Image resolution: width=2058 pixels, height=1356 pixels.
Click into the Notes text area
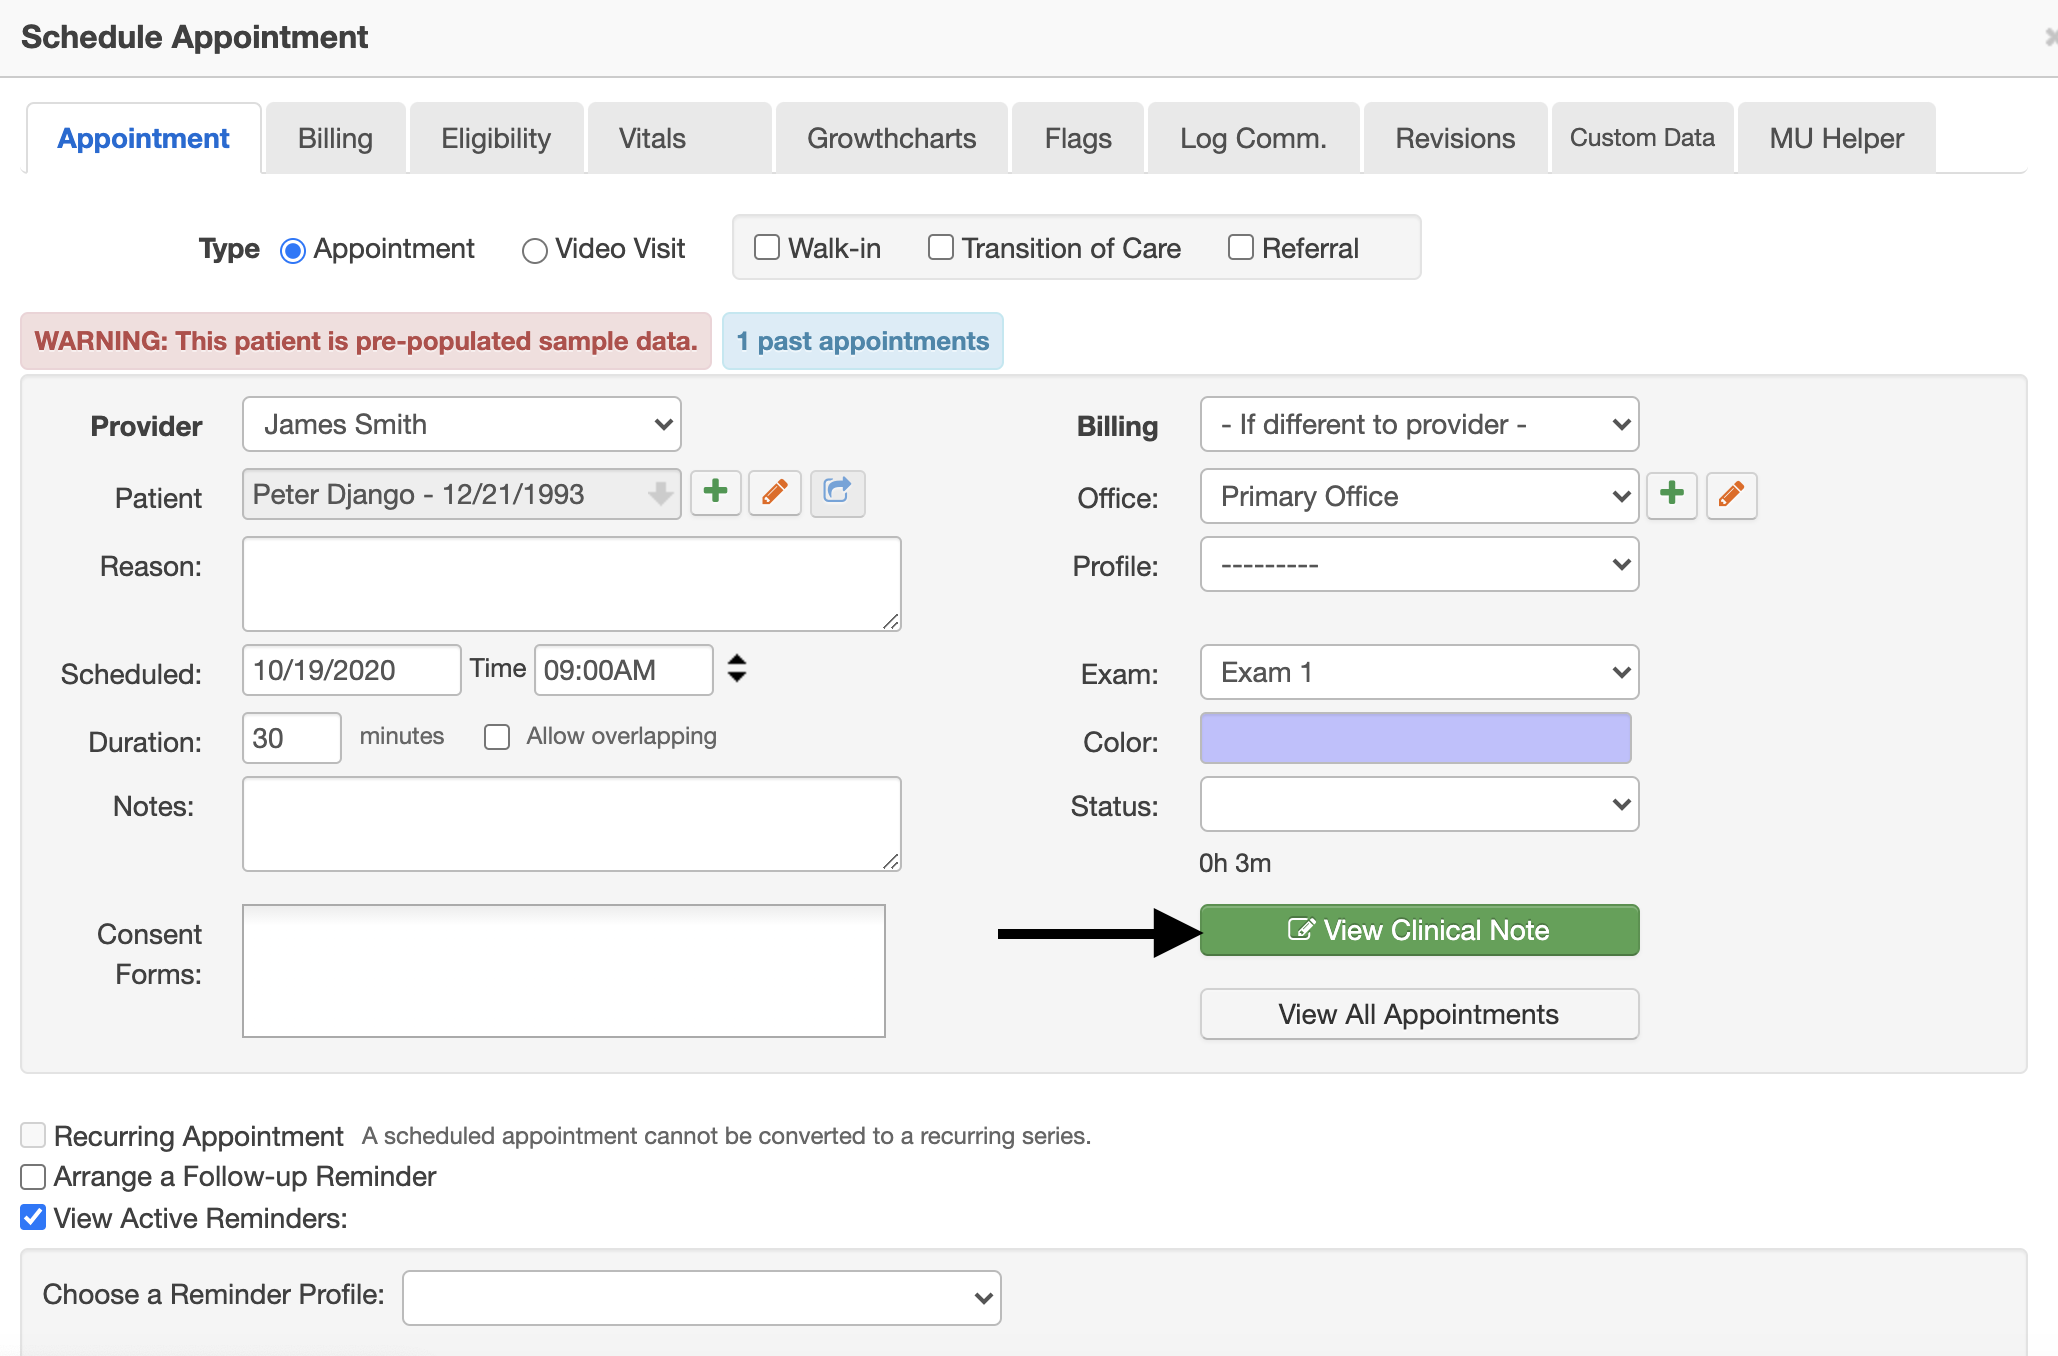click(x=571, y=824)
